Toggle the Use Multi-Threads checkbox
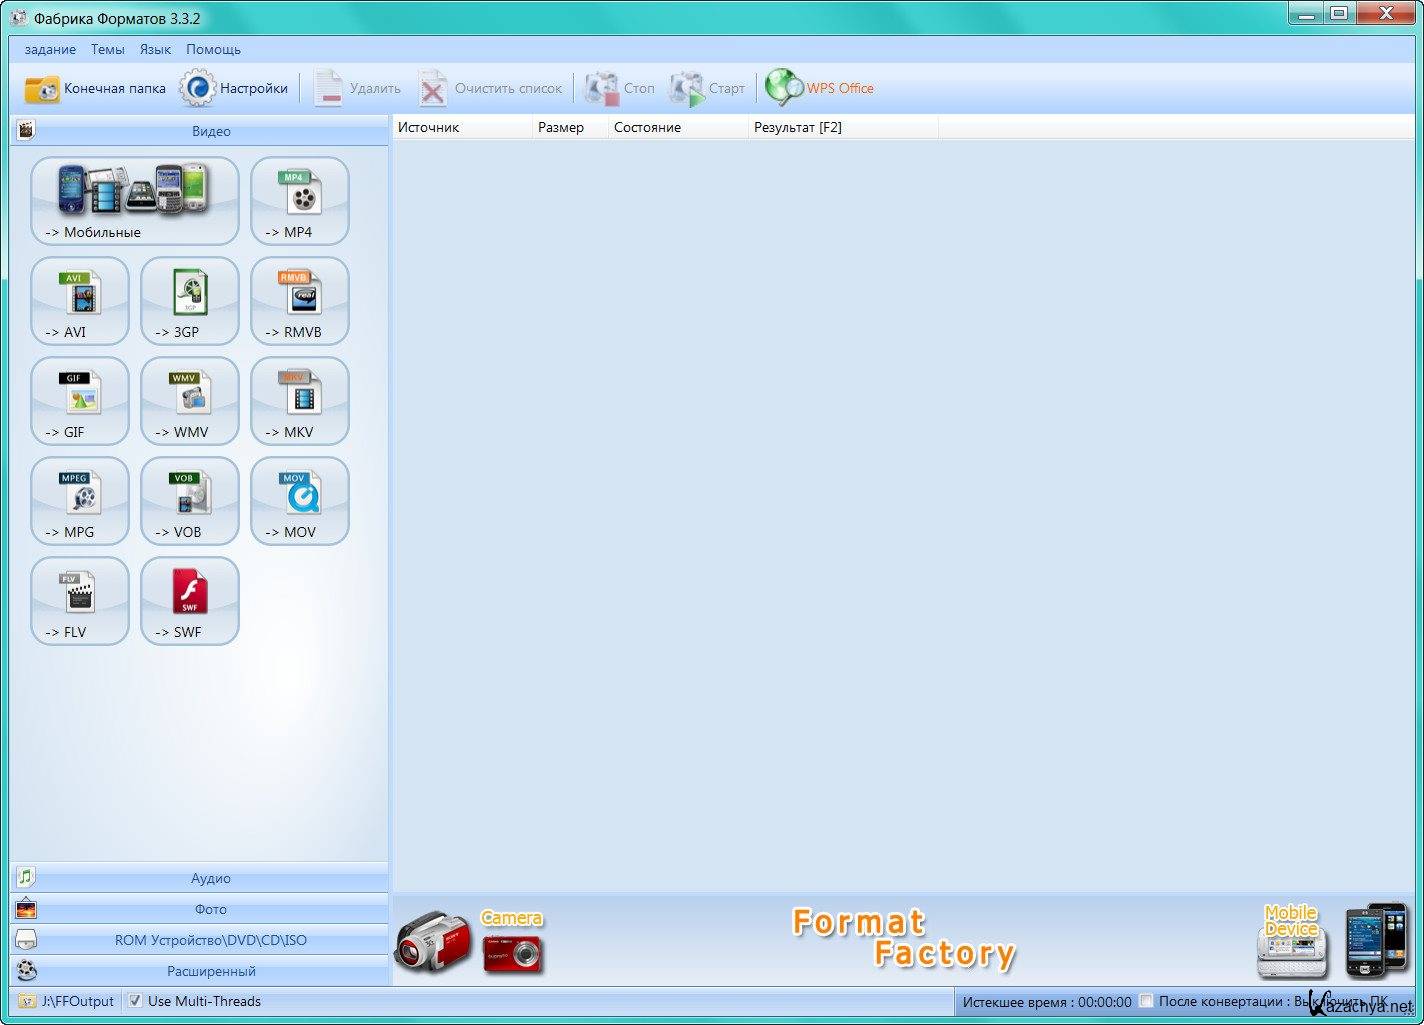The image size is (1424, 1025). 135,1001
